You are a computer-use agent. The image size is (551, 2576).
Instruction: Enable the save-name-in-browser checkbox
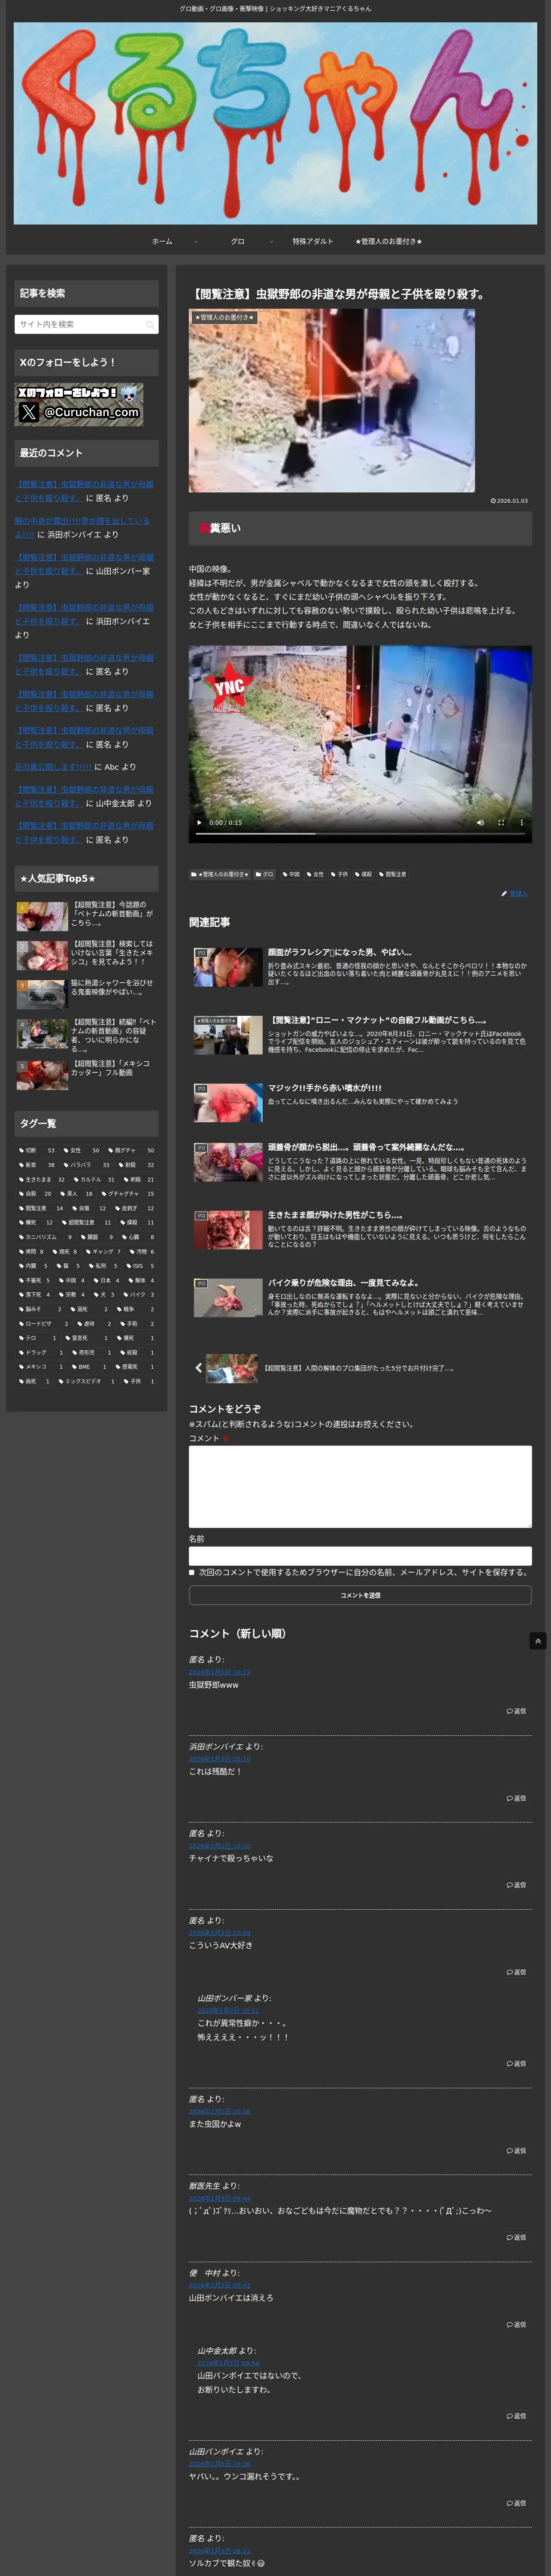click(x=192, y=1572)
